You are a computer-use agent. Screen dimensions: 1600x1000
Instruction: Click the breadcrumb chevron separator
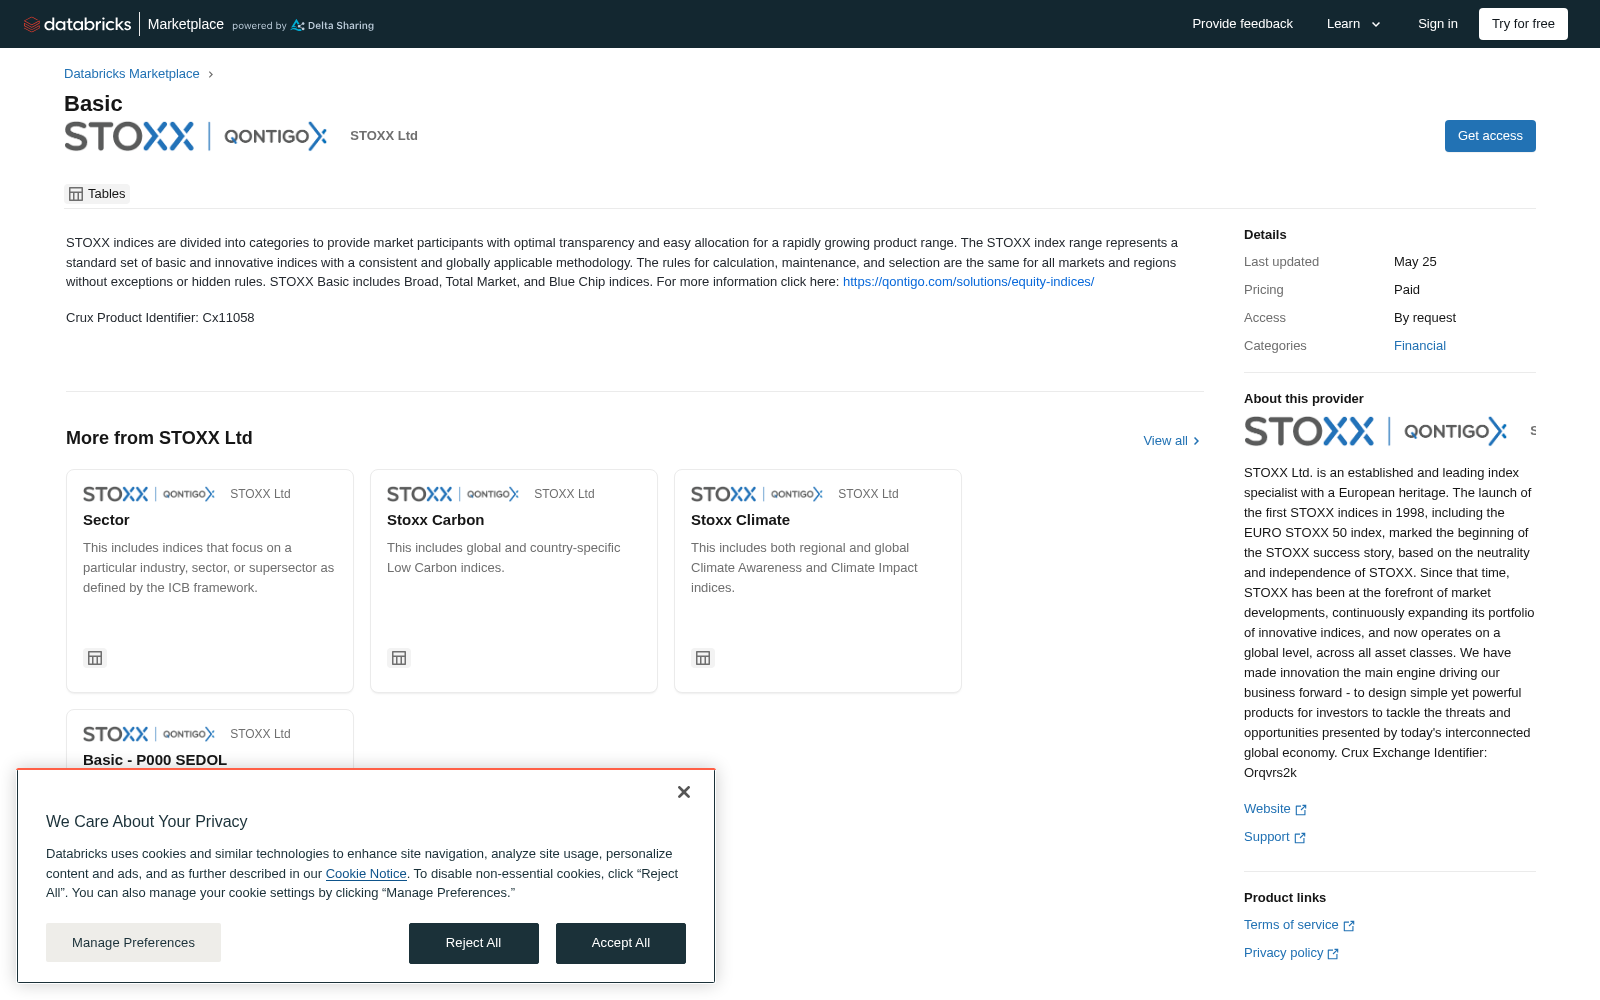[210, 74]
